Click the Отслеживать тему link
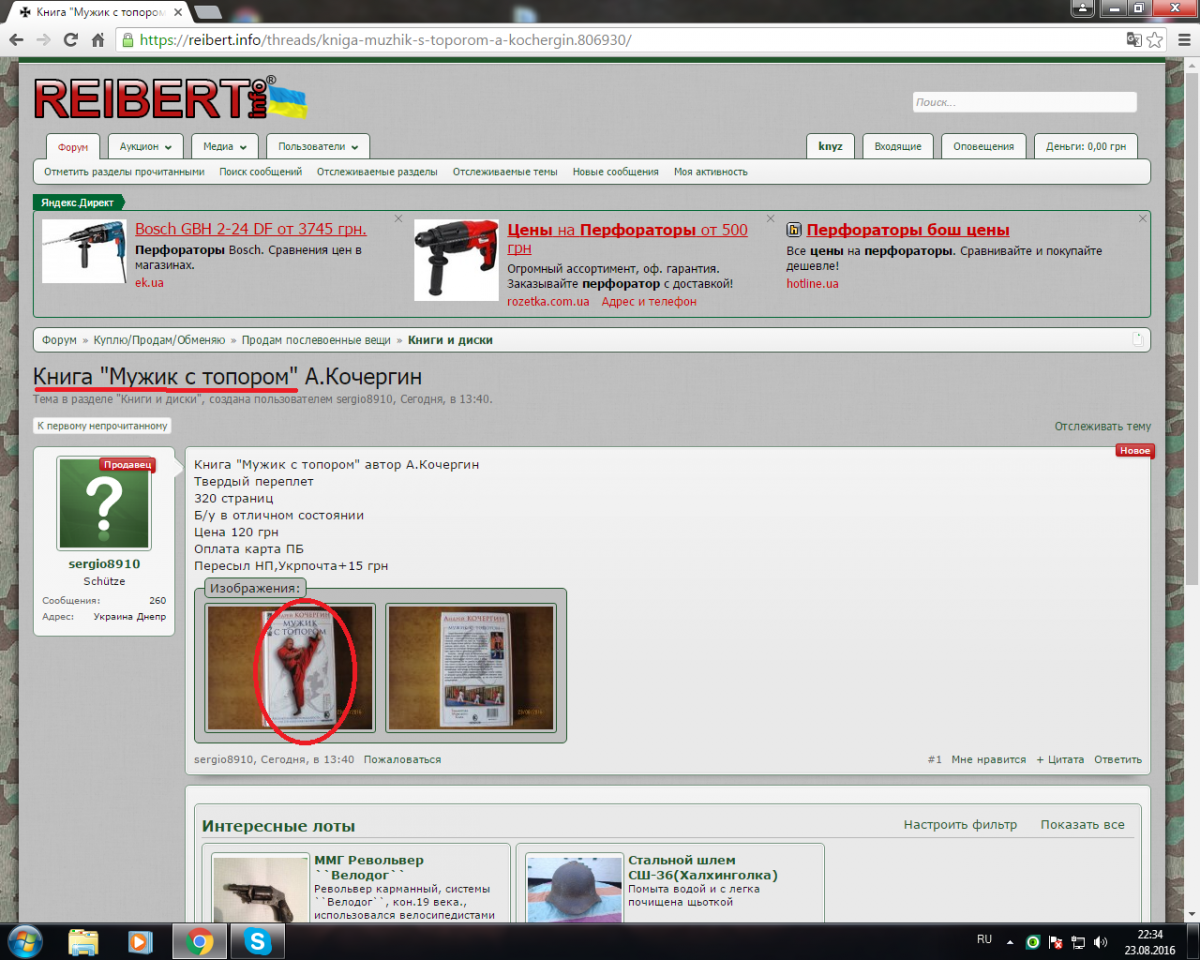Image resolution: width=1200 pixels, height=960 pixels. tap(1102, 426)
